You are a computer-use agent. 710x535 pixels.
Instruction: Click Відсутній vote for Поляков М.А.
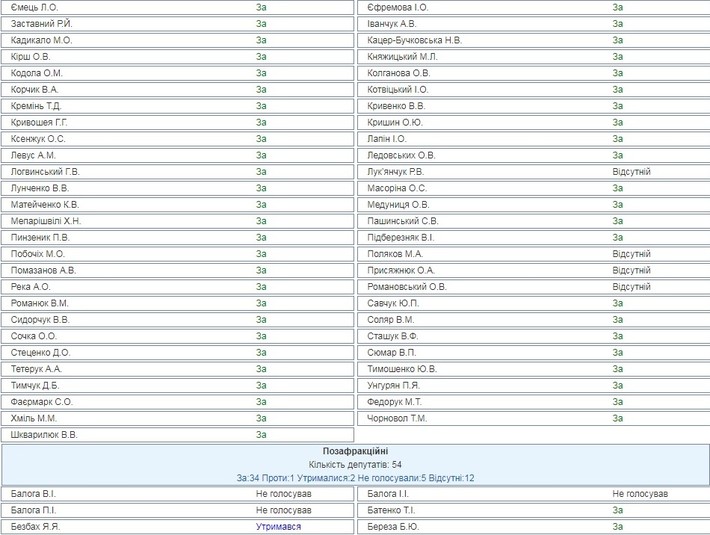click(x=631, y=254)
